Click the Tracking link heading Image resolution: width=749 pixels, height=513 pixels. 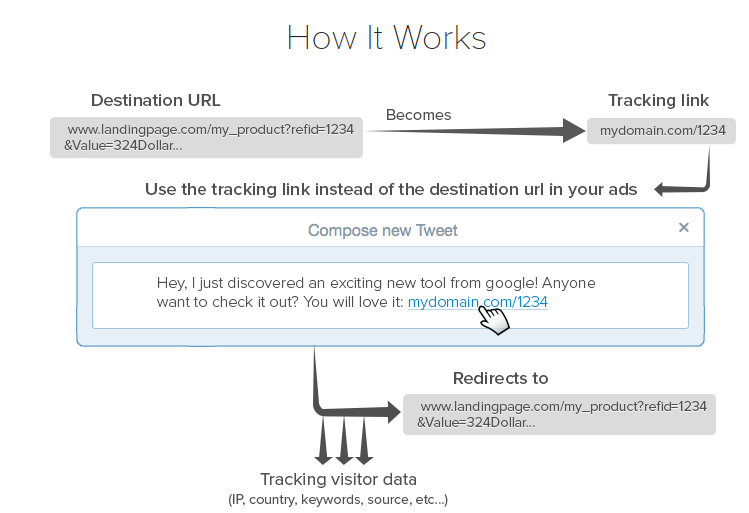tap(658, 100)
